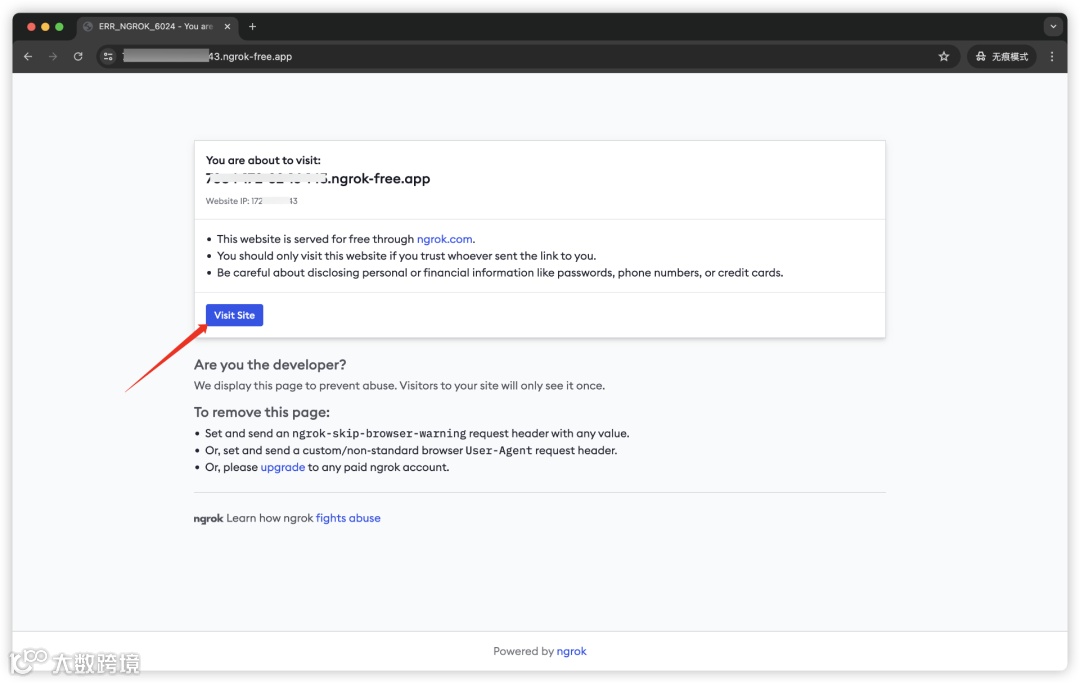Click the Visit Site button
The height and width of the screenshot is (683, 1080).
tap(234, 315)
